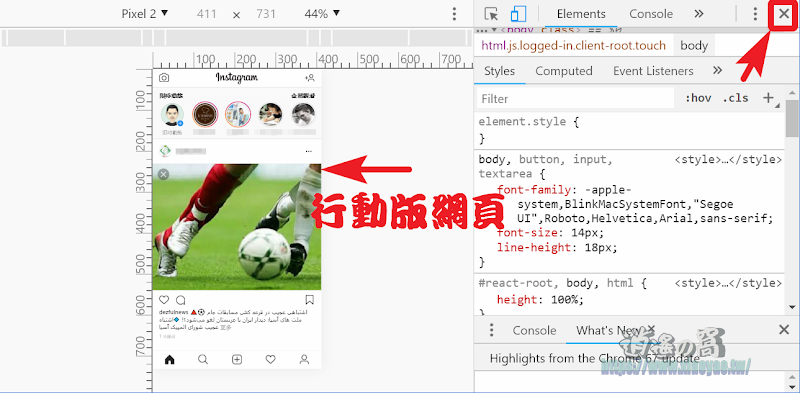Open DevTools customize menu (three dots)
Viewport: 800px width, 393px height.
tap(755, 14)
